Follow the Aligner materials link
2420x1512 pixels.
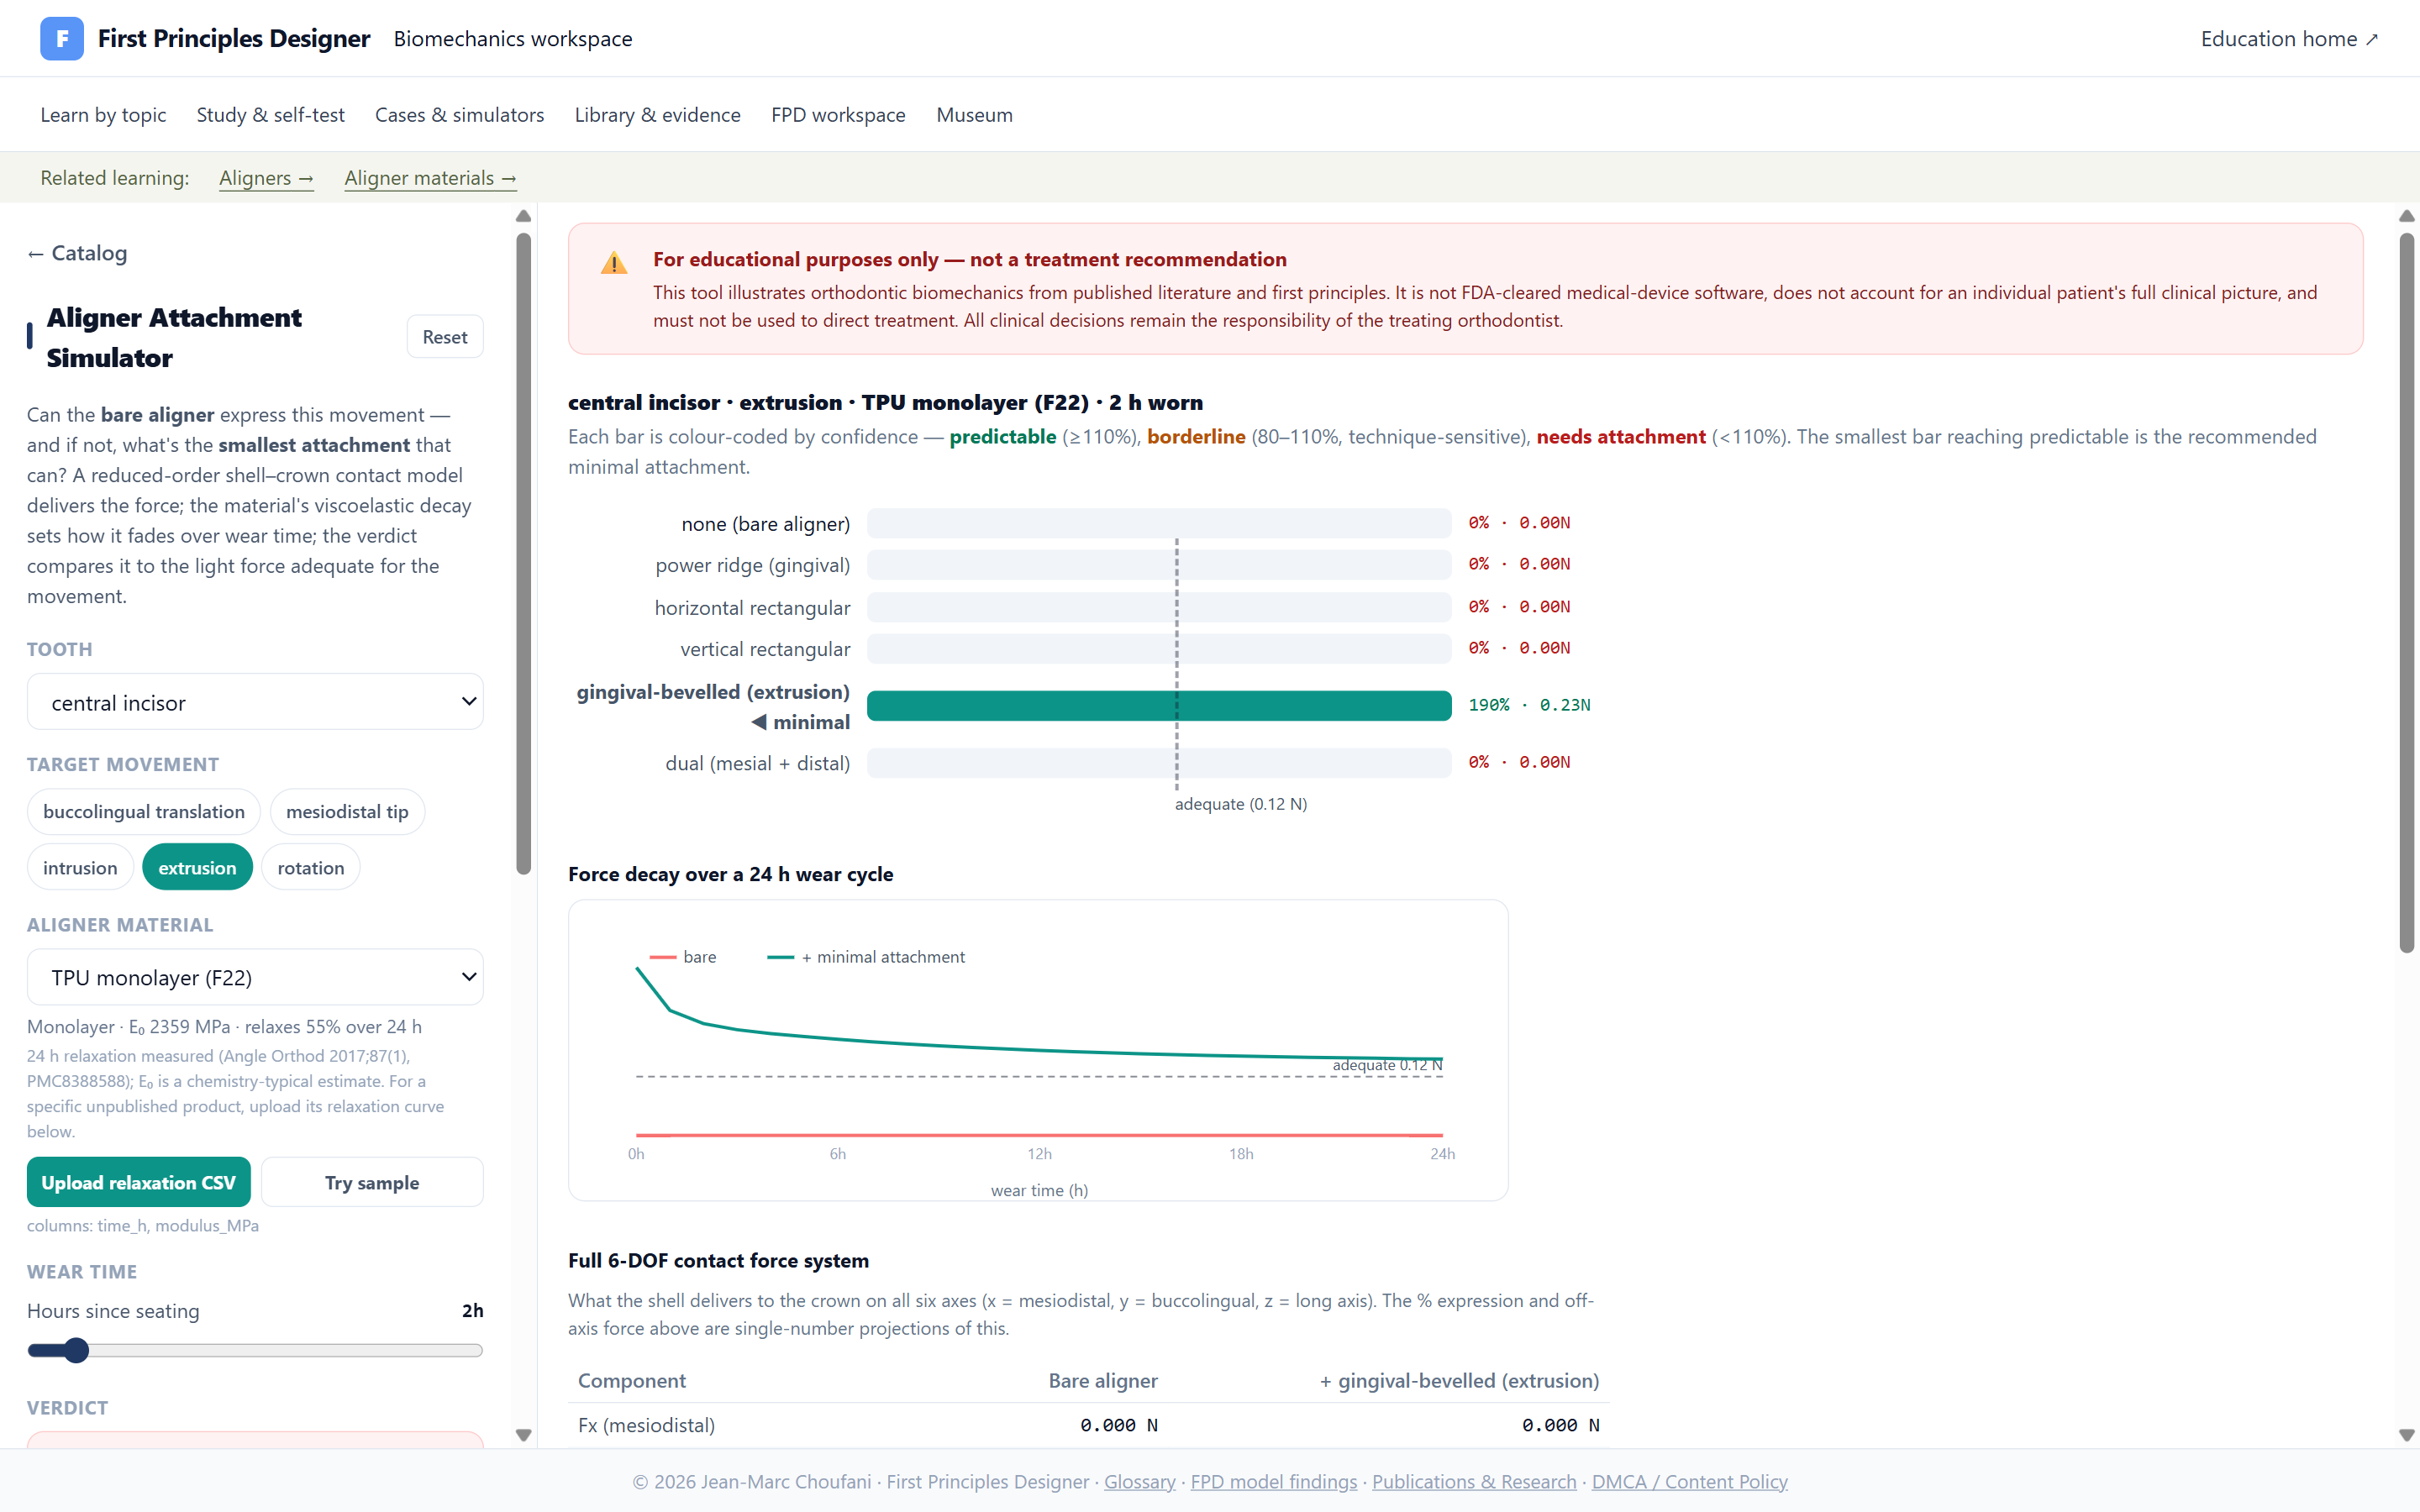tap(430, 178)
